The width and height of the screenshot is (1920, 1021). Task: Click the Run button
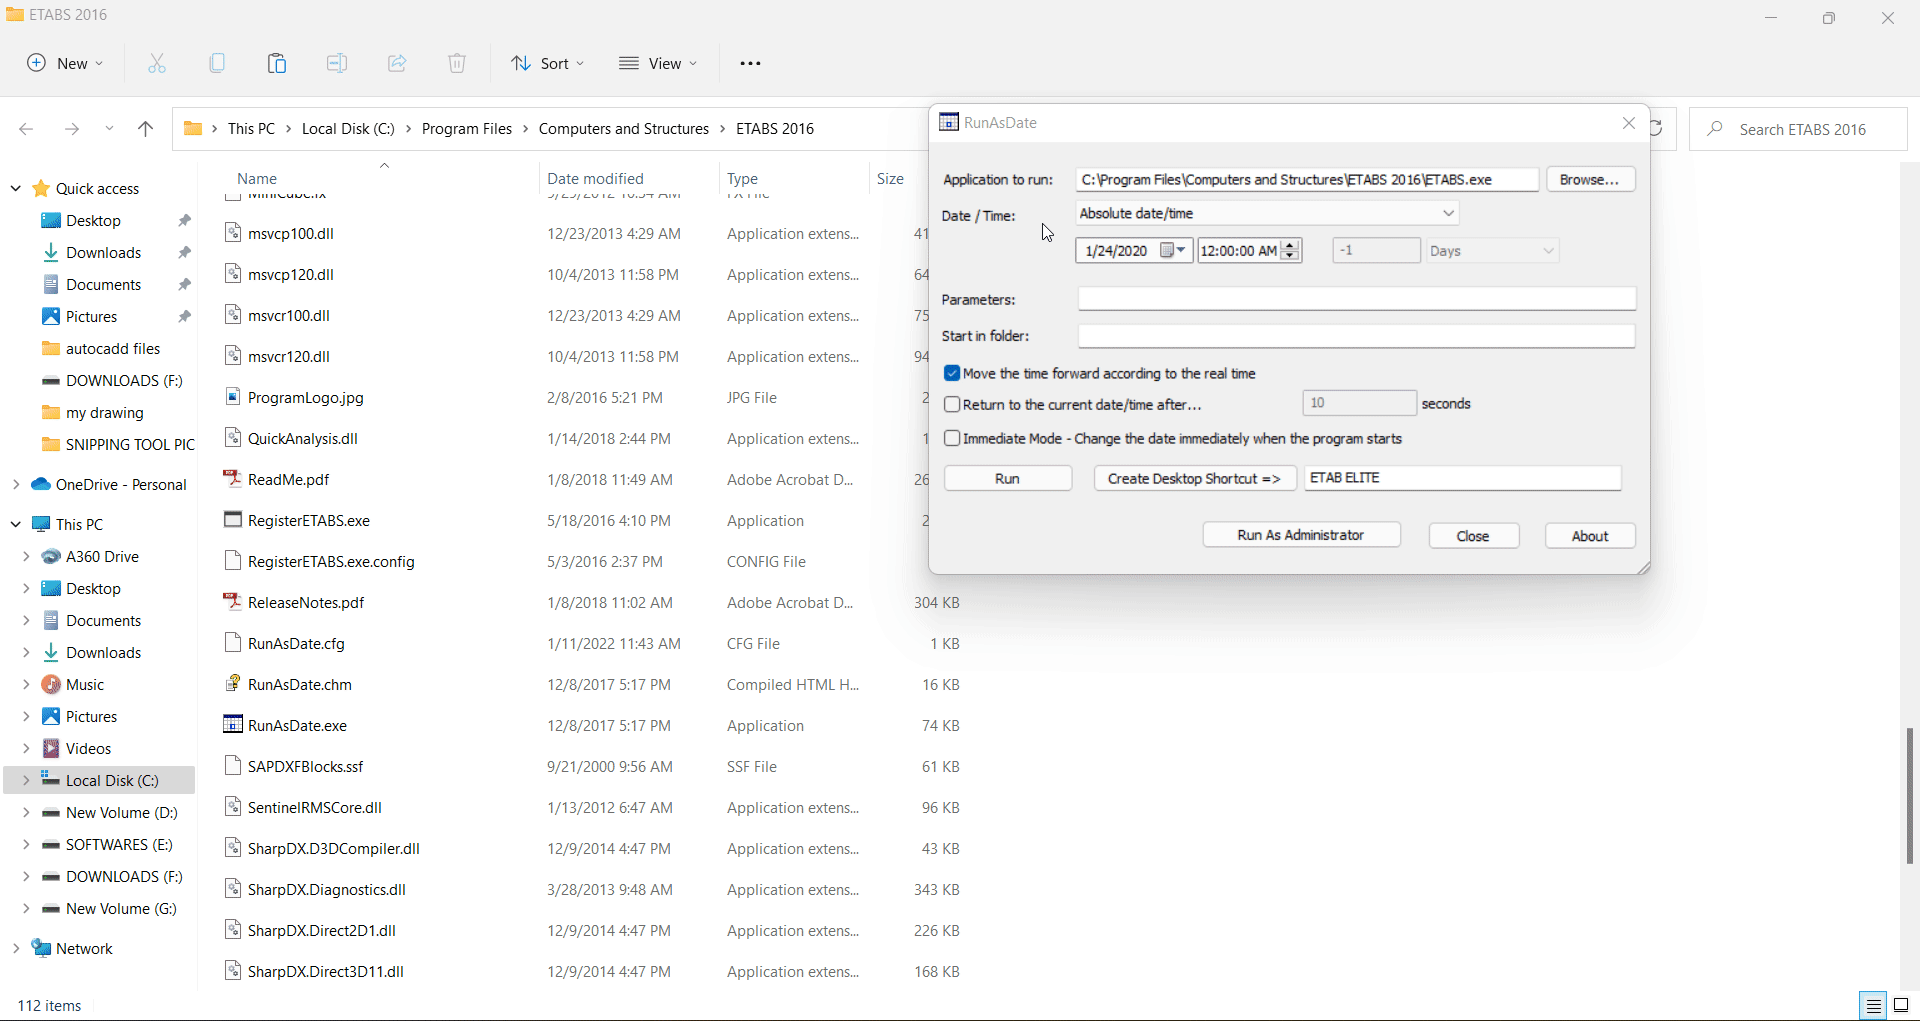tap(1008, 478)
